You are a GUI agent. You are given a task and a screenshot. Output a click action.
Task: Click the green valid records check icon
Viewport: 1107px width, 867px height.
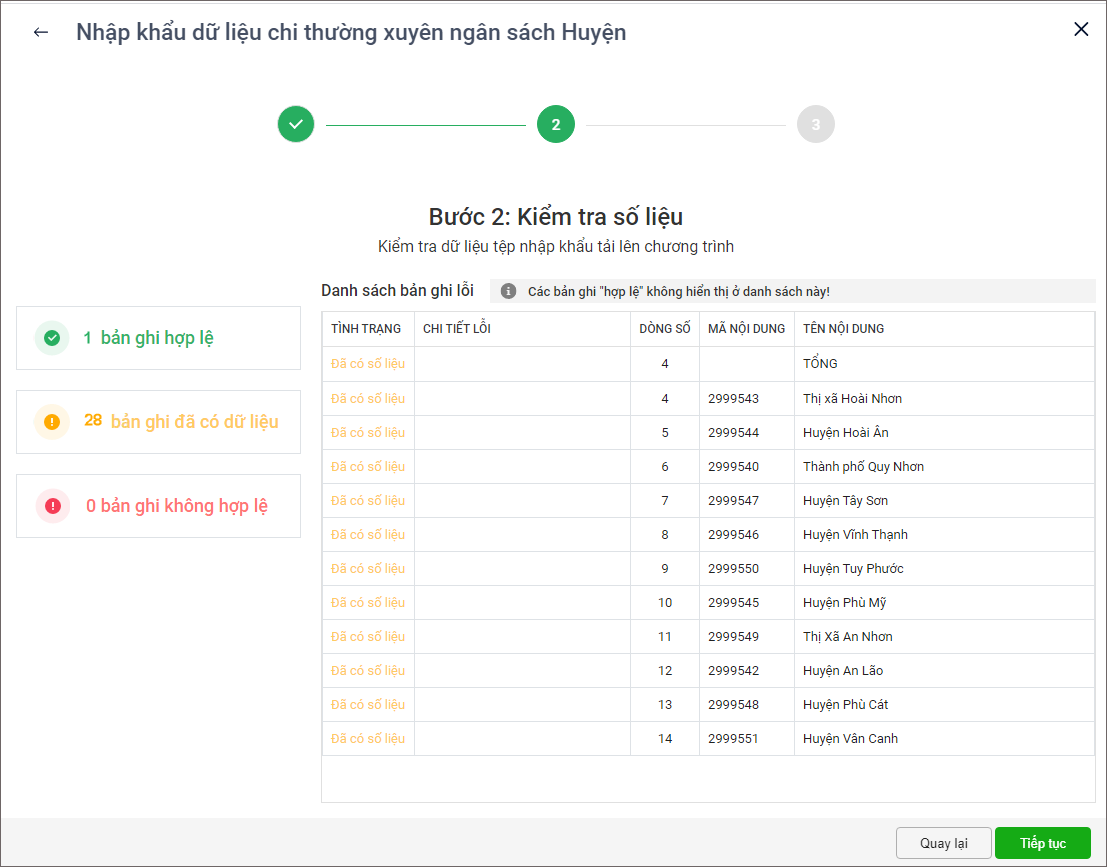pos(52,338)
